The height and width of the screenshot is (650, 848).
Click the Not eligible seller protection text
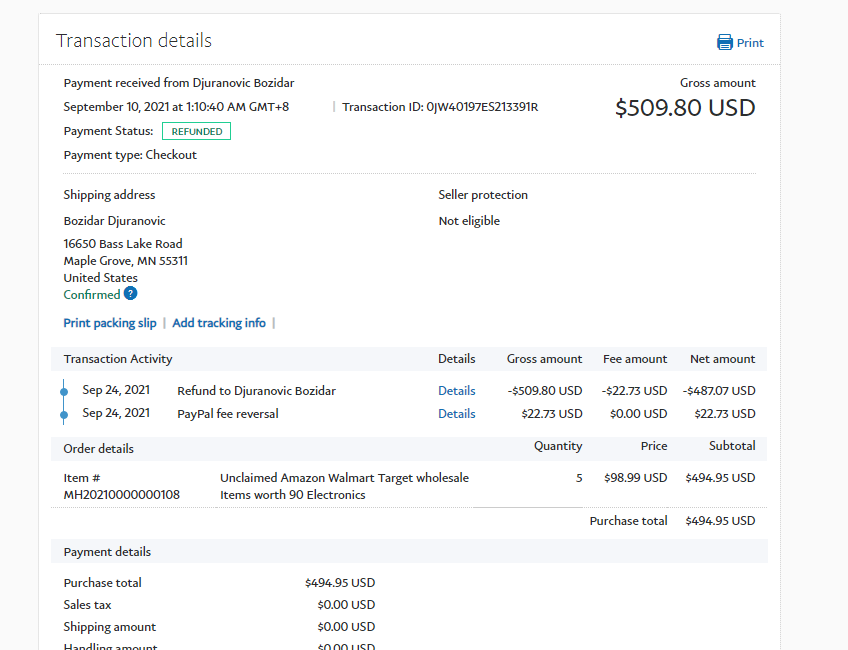point(469,221)
